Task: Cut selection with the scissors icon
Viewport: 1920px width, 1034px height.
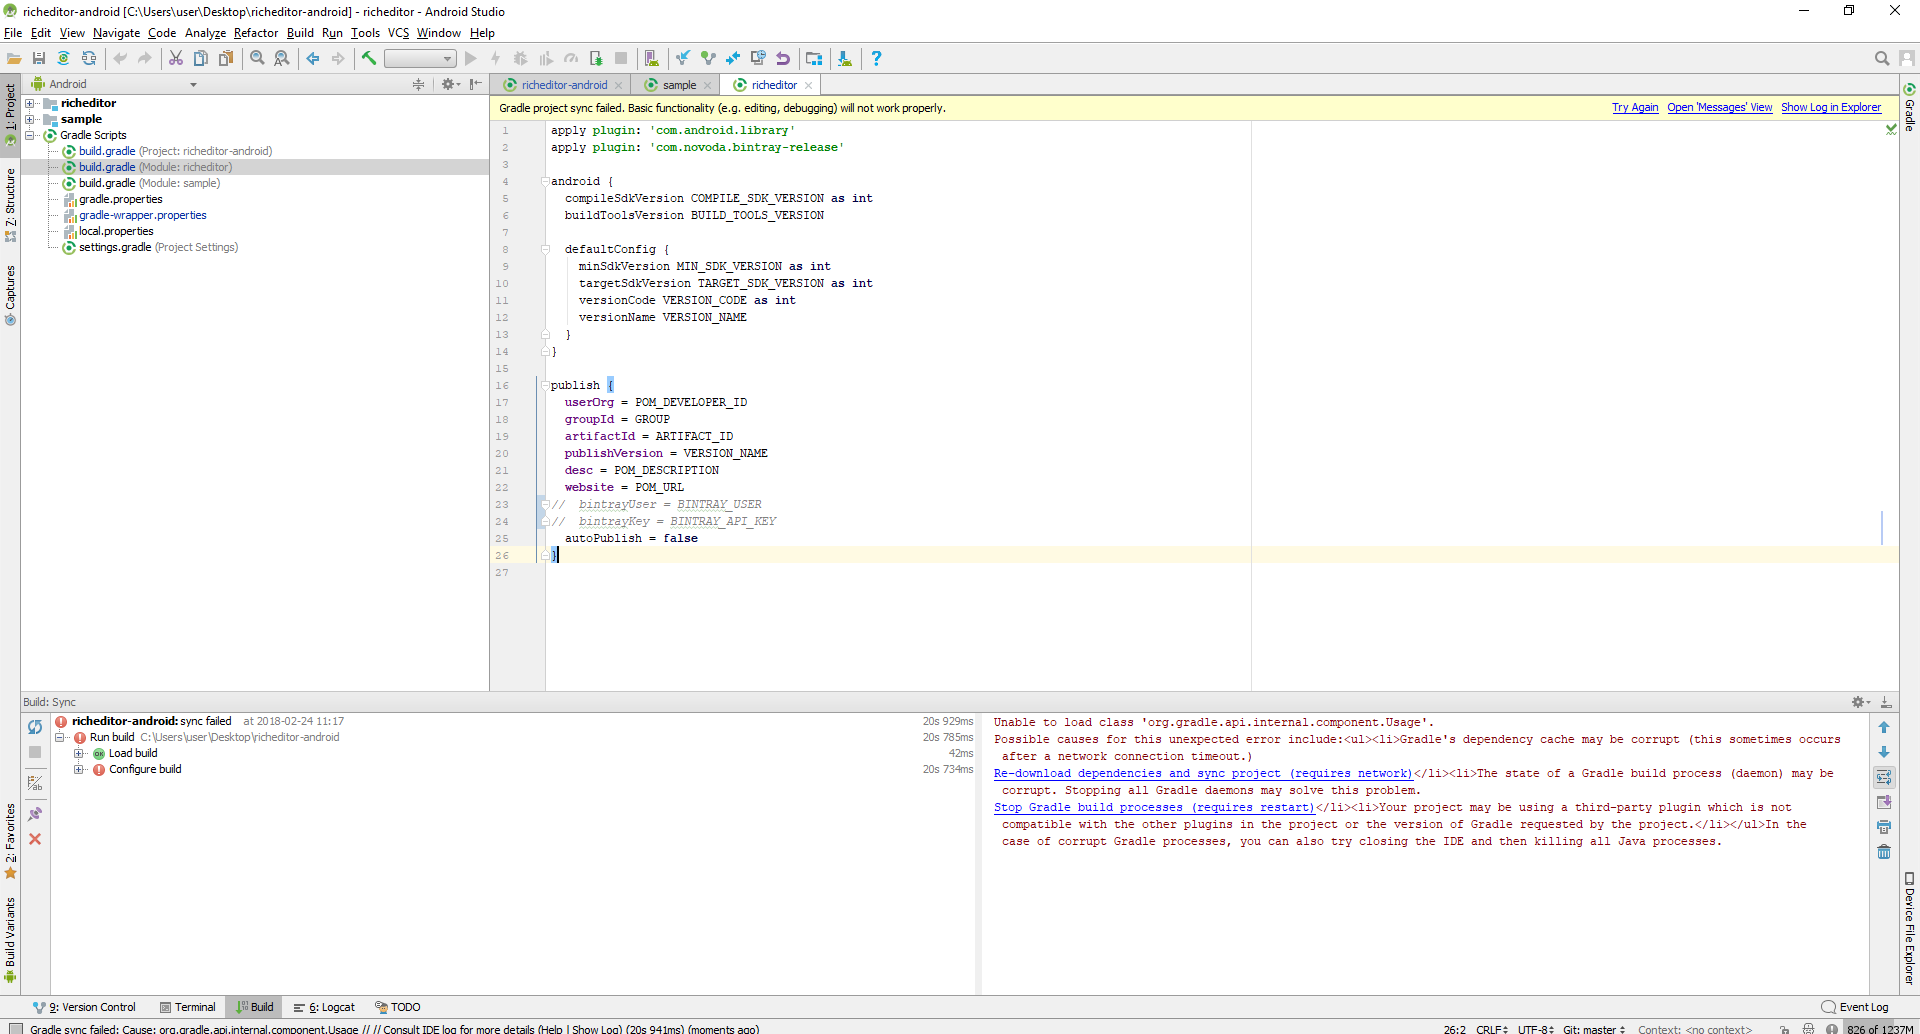Action: 176,59
